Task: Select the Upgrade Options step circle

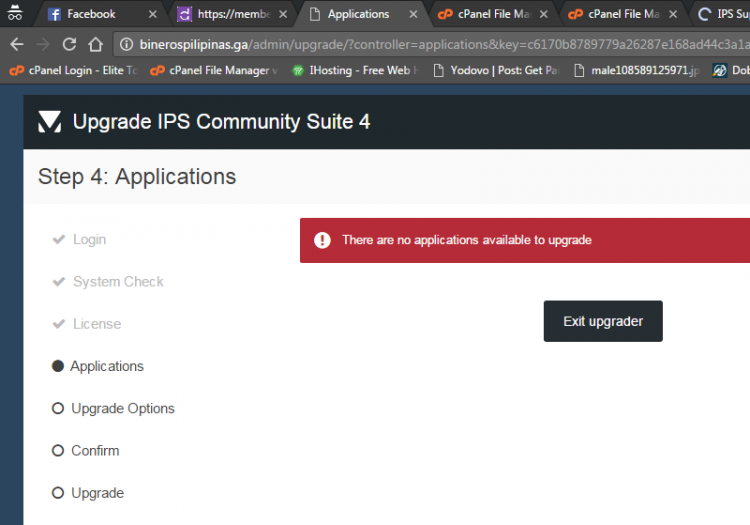Action: pos(58,408)
